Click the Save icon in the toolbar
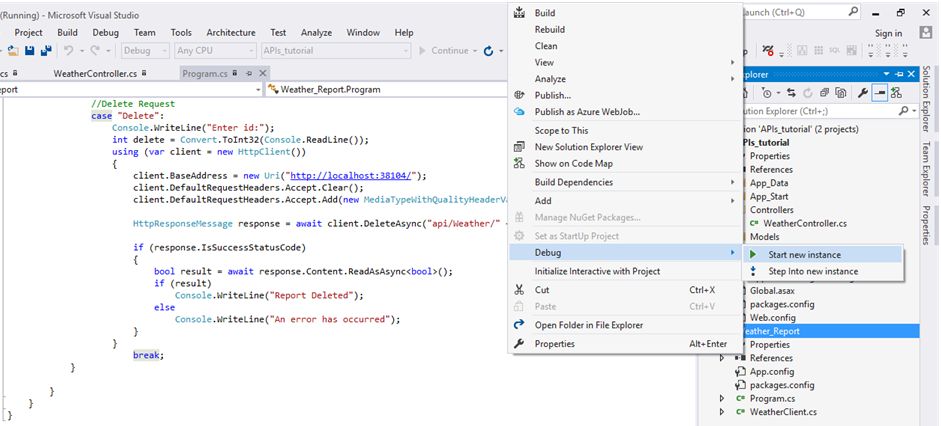Image resolution: width=941 pixels, height=426 pixels. click(x=29, y=52)
